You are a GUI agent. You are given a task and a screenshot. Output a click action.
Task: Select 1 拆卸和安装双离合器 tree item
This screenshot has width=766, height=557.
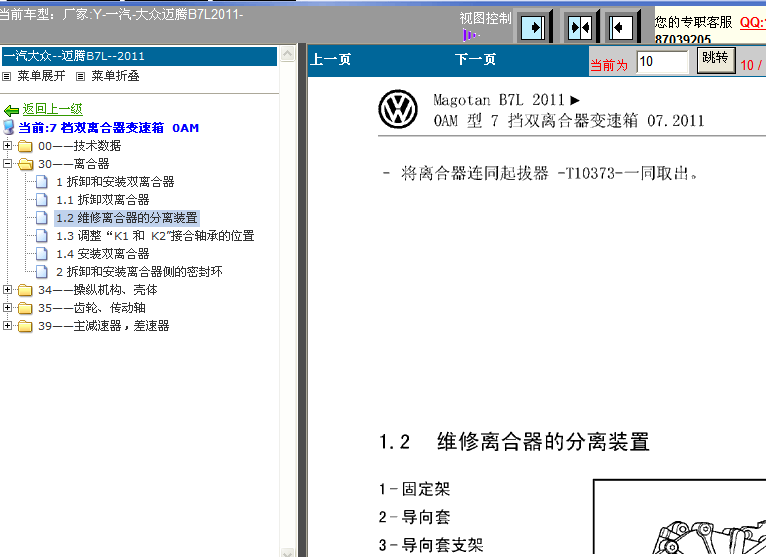point(115,182)
